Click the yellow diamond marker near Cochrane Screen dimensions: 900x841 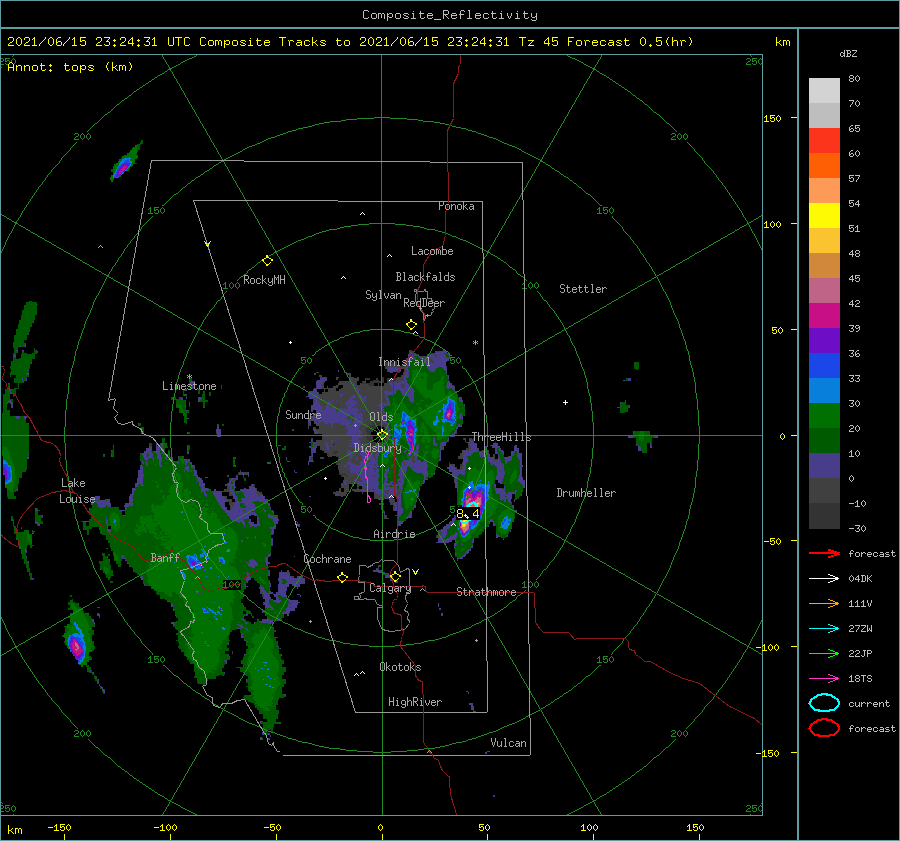(x=343, y=578)
